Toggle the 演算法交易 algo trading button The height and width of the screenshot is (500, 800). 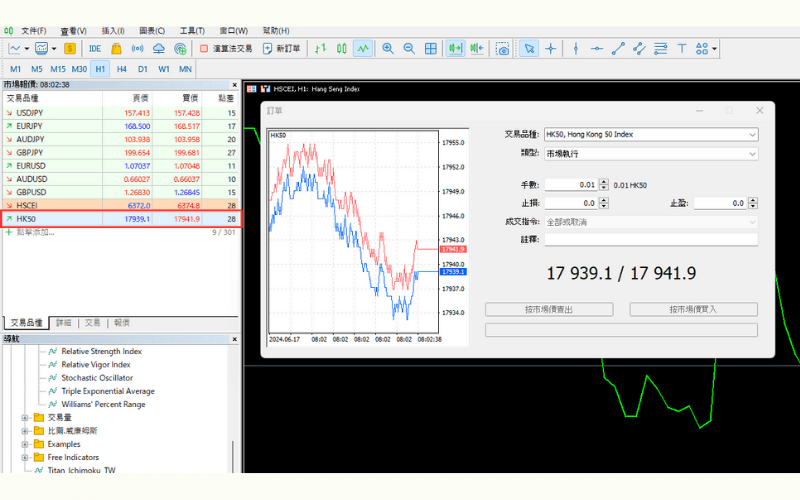[227, 48]
